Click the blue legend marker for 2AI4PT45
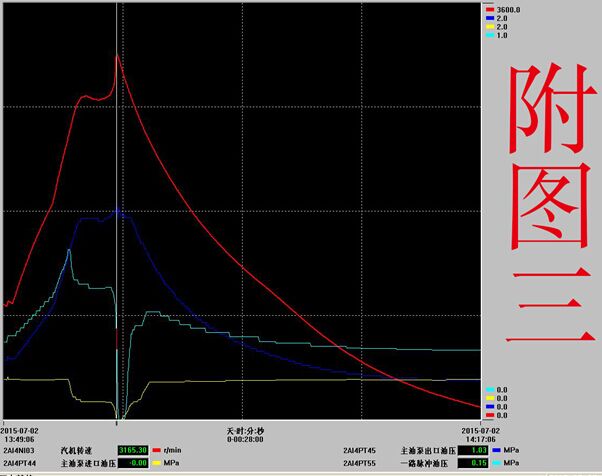602x476 pixels. pos(496,451)
